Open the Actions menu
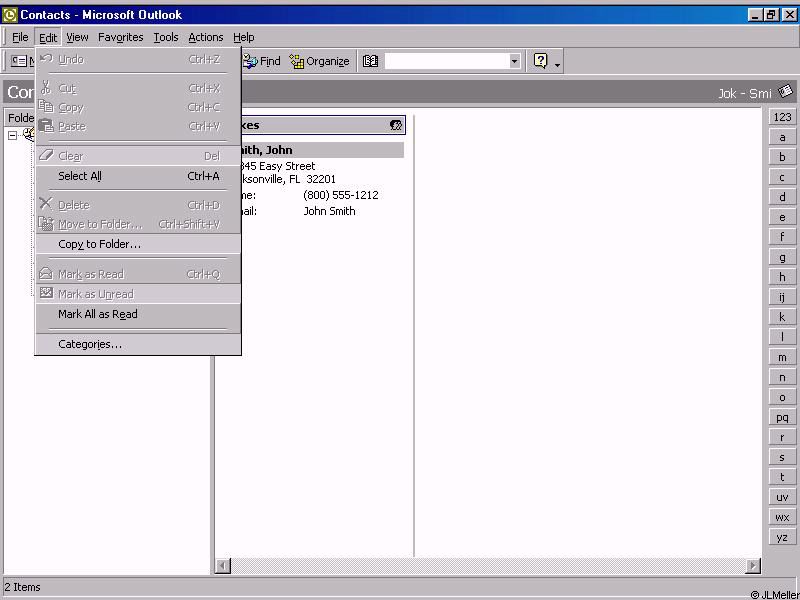This screenshot has width=800, height=600. tap(206, 37)
